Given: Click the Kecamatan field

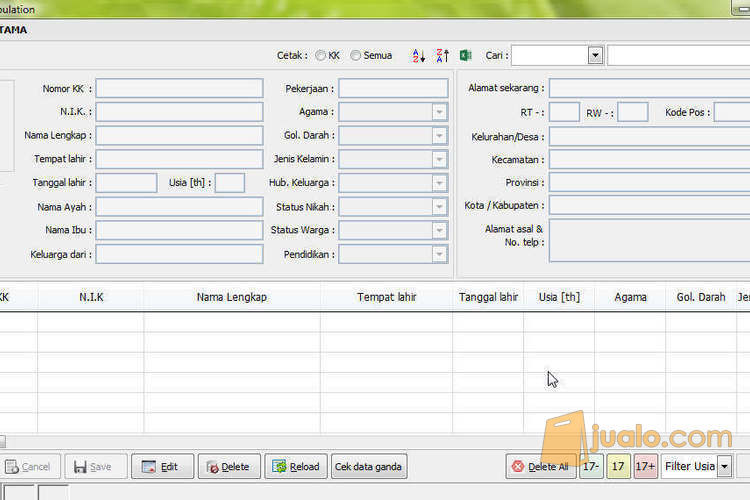Looking at the screenshot, I should click(650, 159).
